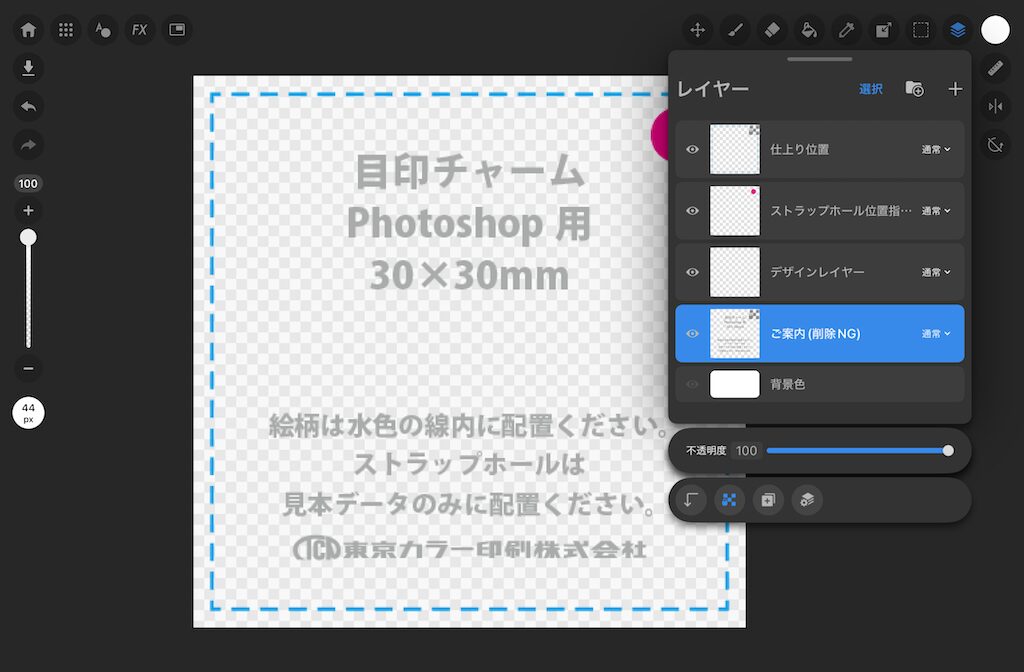Increase brush size with plus button
Image resolution: width=1024 pixels, height=672 pixels.
(28, 210)
